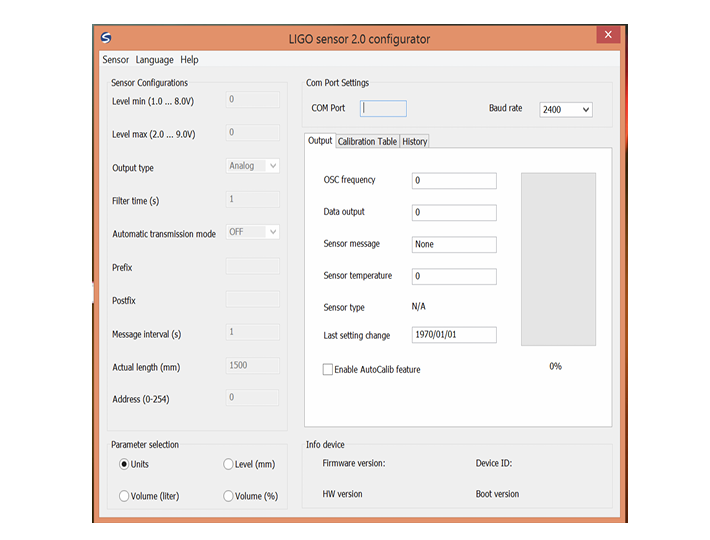Click the Address (0-254) field

[x=253, y=397]
